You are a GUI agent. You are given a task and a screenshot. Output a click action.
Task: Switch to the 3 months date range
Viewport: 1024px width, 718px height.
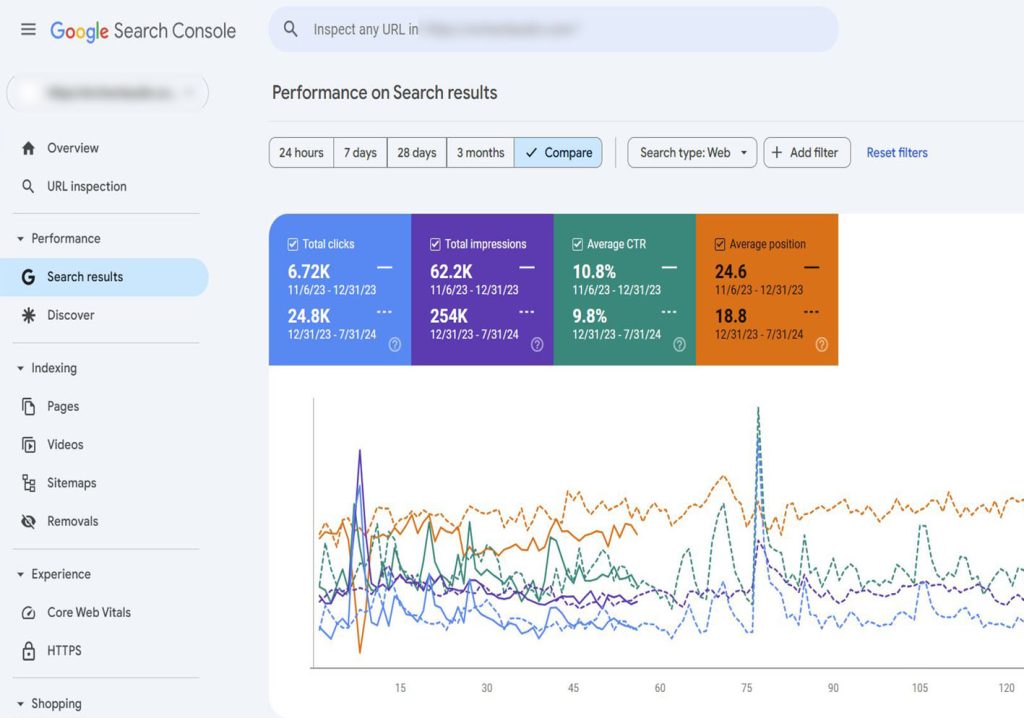[479, 152]
